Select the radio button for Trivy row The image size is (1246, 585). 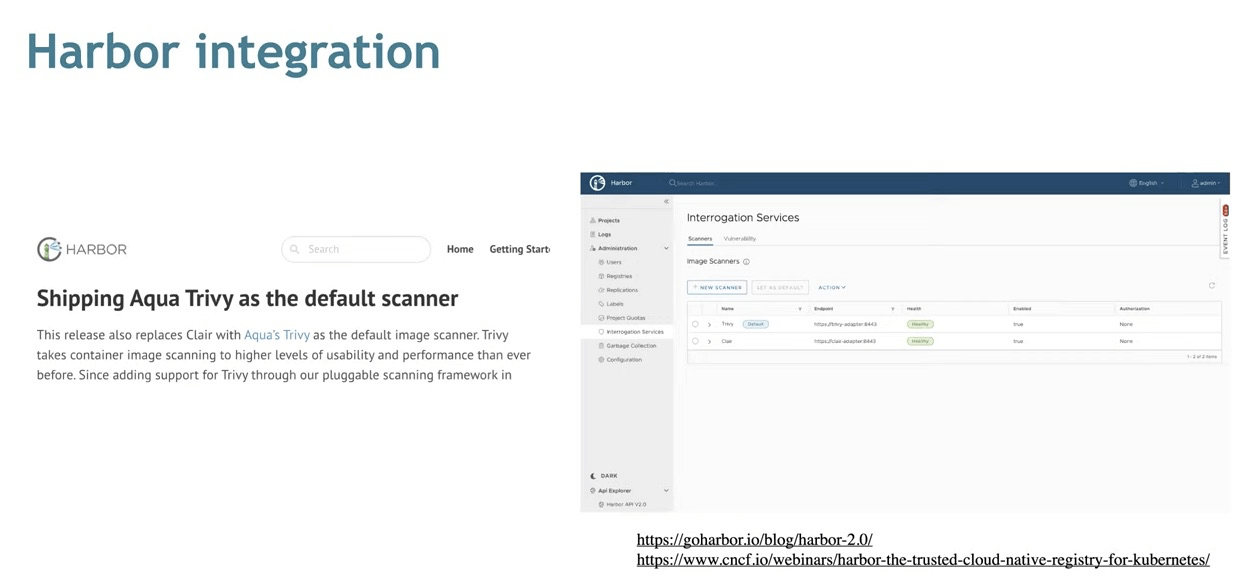[695, 324]
